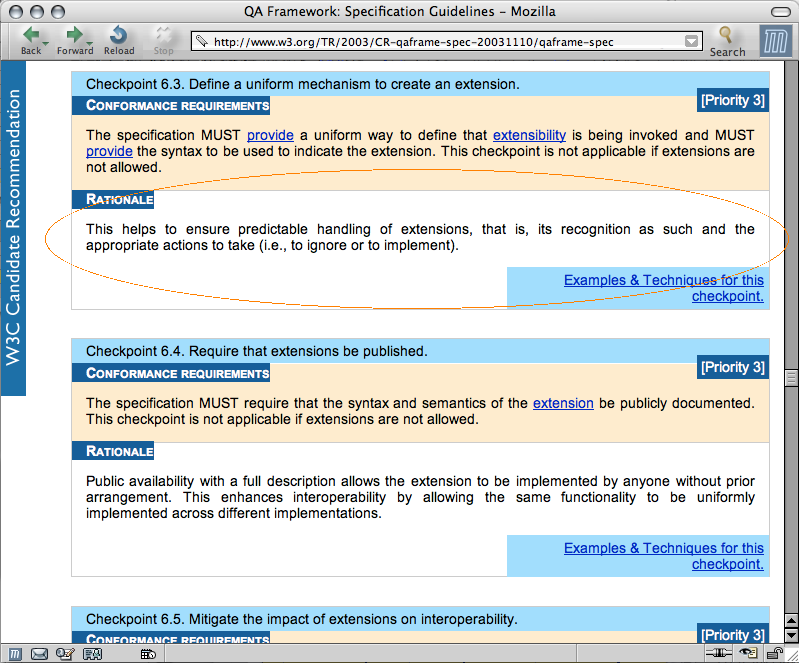This screenshot has height=663, width=799.
Task: Follow the 'extensibility' link in Checkpoint 6.3
Action: 529,135
